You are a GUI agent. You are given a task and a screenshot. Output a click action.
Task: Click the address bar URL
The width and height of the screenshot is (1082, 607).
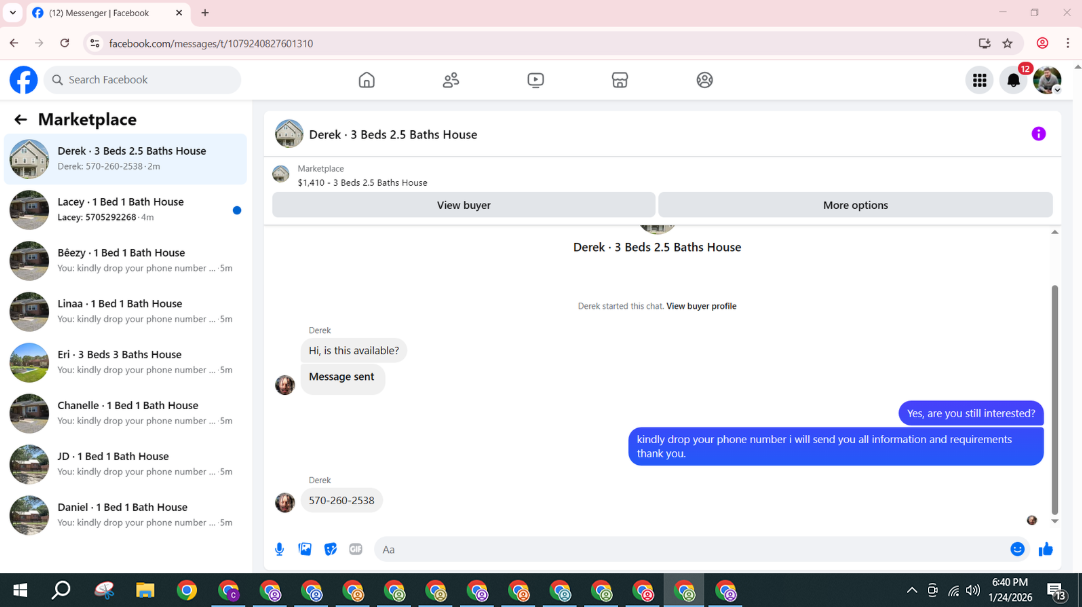coord(211,43)
